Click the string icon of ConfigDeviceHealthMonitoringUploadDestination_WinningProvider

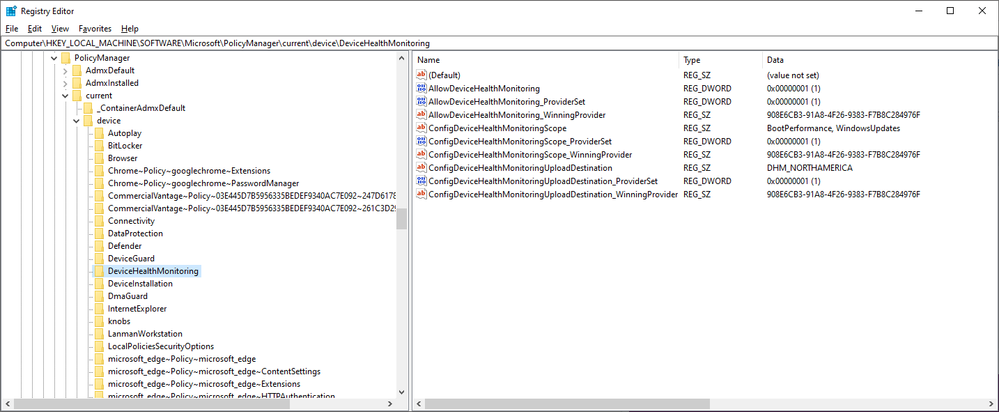[421, 194]
